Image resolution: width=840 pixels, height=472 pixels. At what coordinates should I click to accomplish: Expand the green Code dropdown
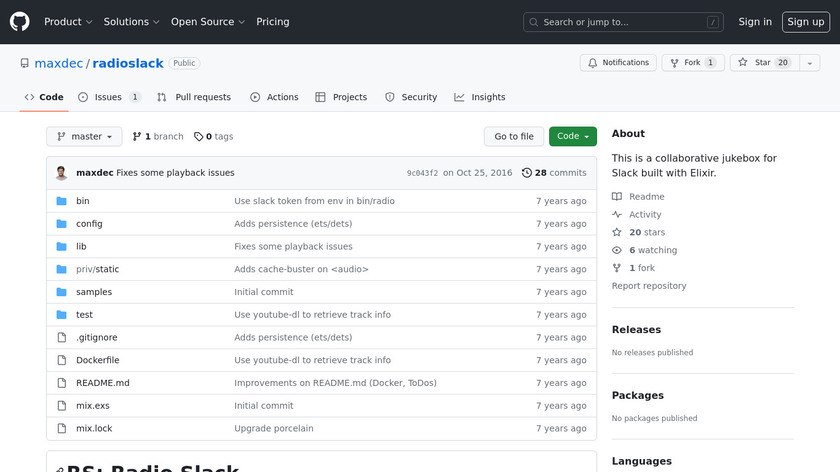coord(572,137)
